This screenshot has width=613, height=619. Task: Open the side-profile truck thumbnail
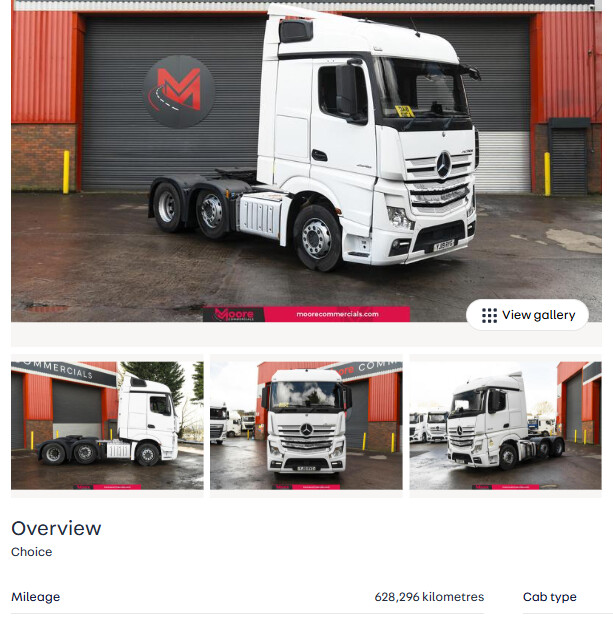pos(107,426)
